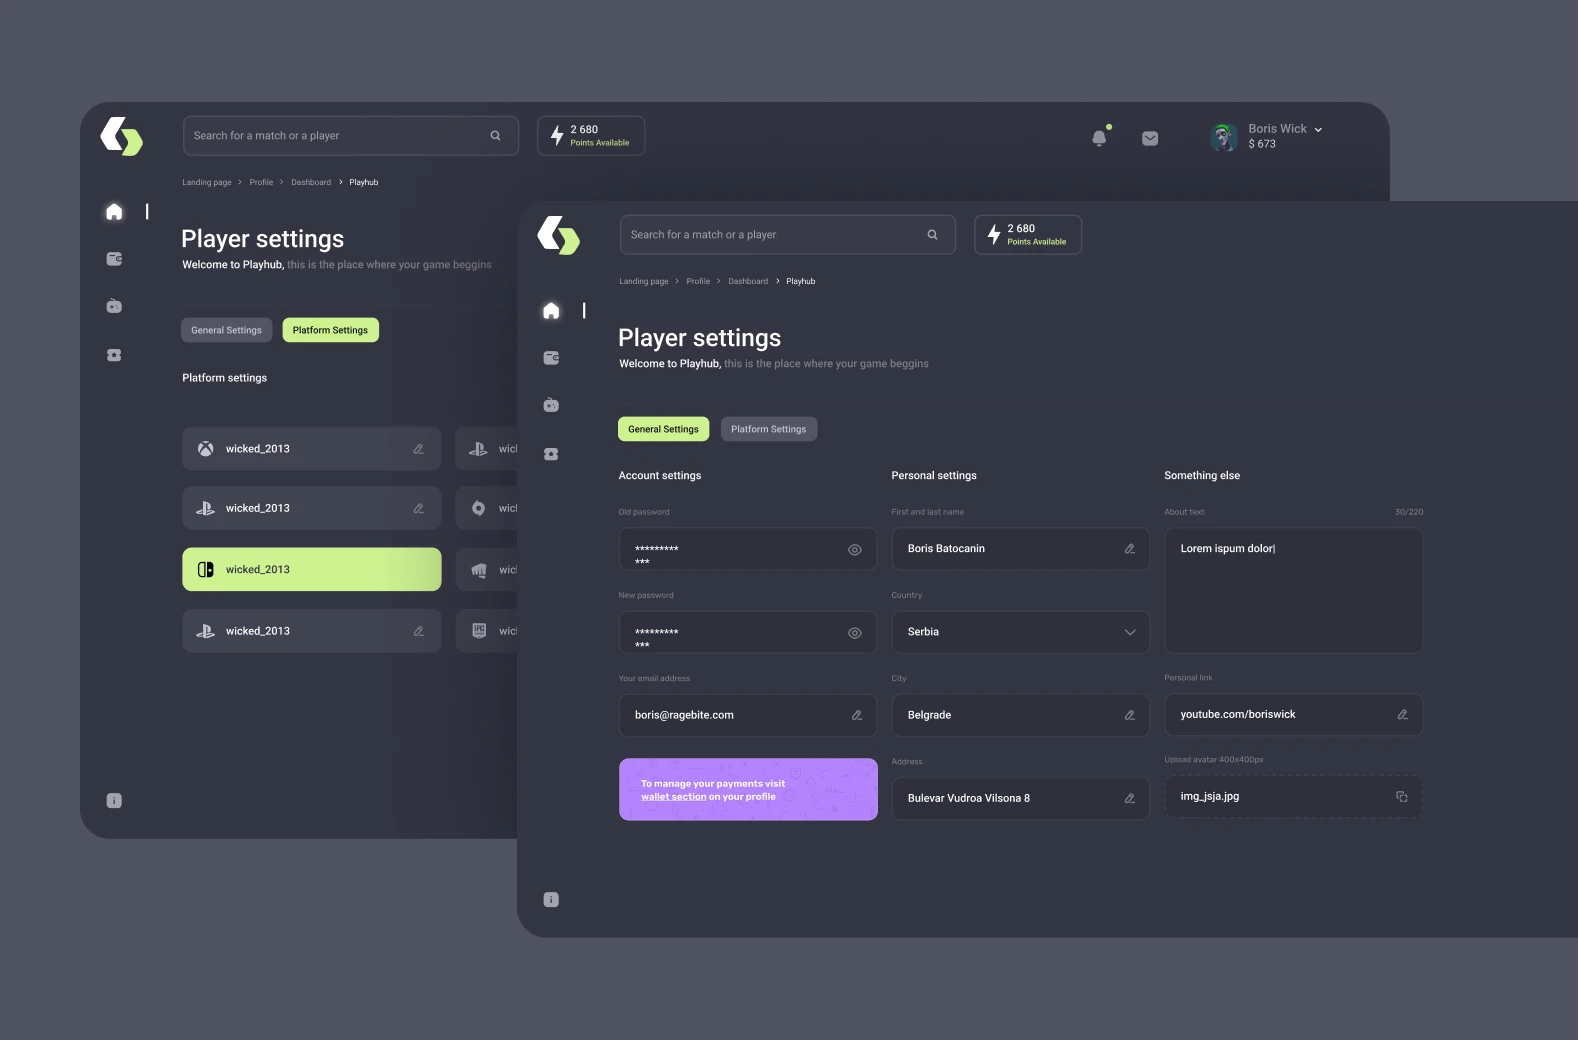Click 2 680 Points Available in back window
1578x1040 pixels.
(591, 136)
